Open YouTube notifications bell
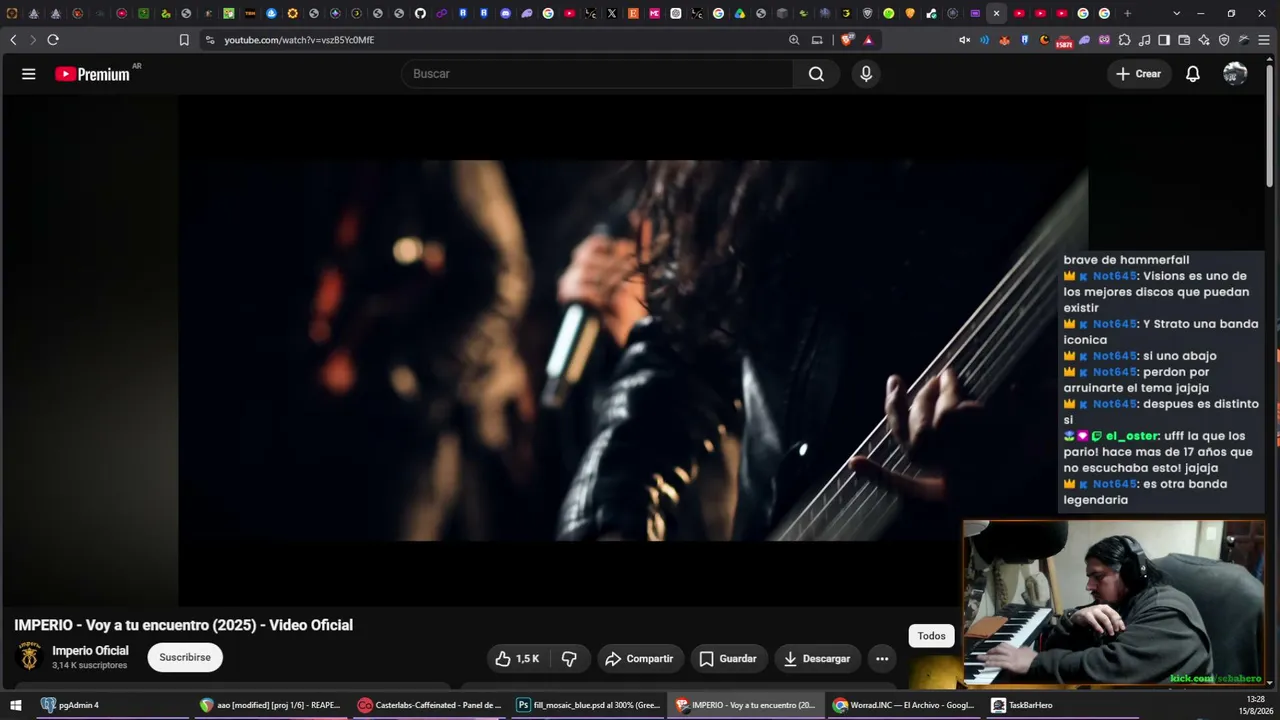 1192,74
